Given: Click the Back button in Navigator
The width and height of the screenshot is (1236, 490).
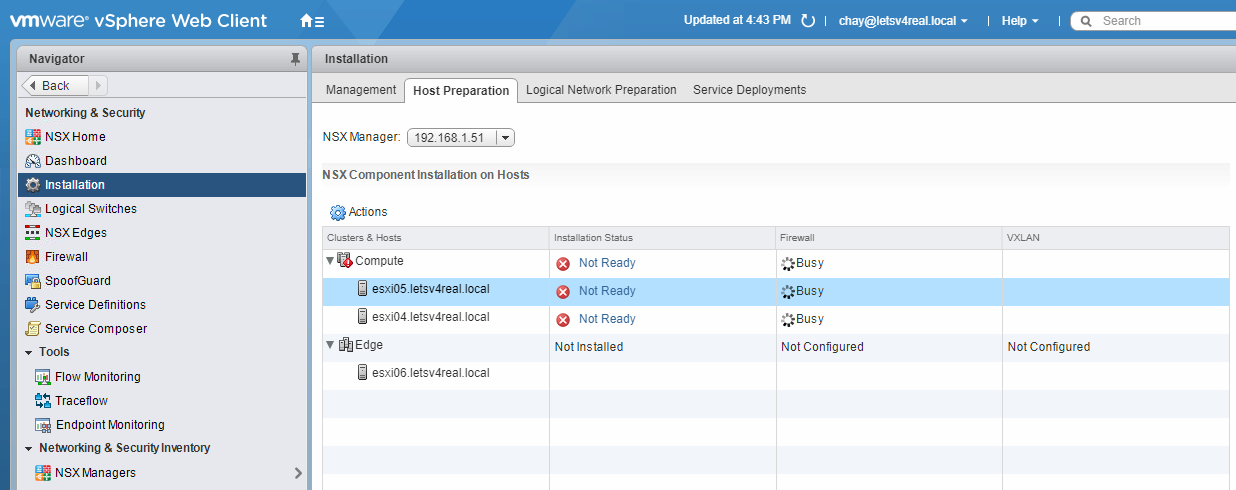Looking at the screenshot, I should pyautogui.click(x=55, y=86).
